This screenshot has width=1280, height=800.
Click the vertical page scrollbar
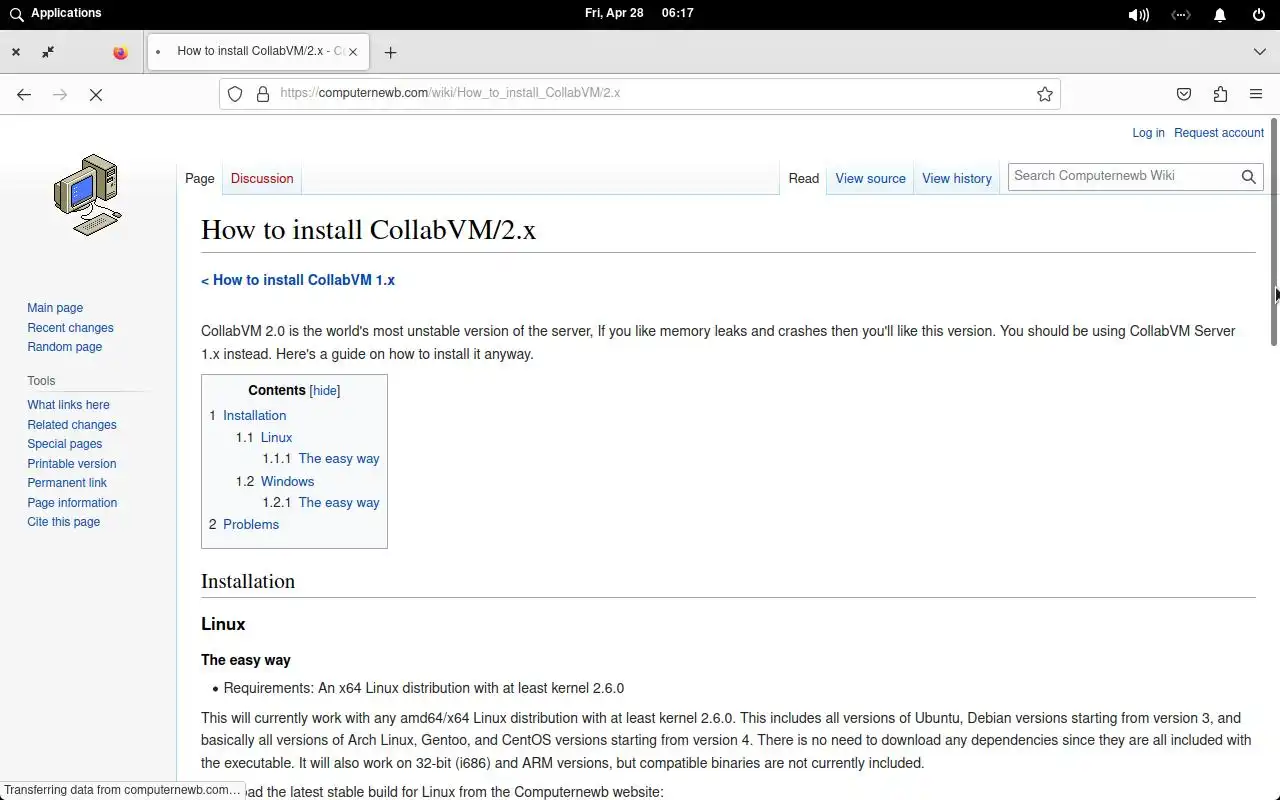coord(1273,232)
